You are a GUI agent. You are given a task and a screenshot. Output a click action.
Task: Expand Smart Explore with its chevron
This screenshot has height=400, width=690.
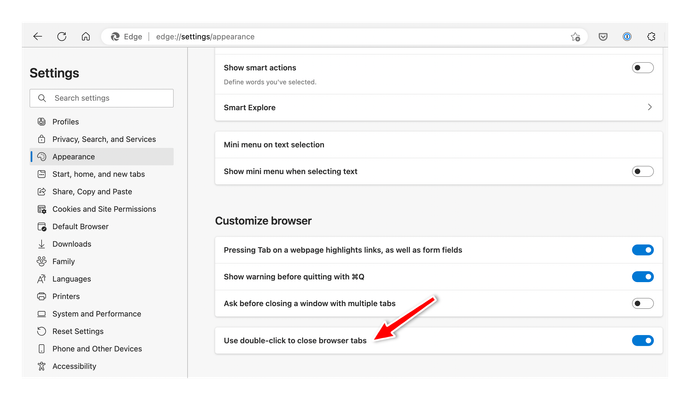pos(650,107)
